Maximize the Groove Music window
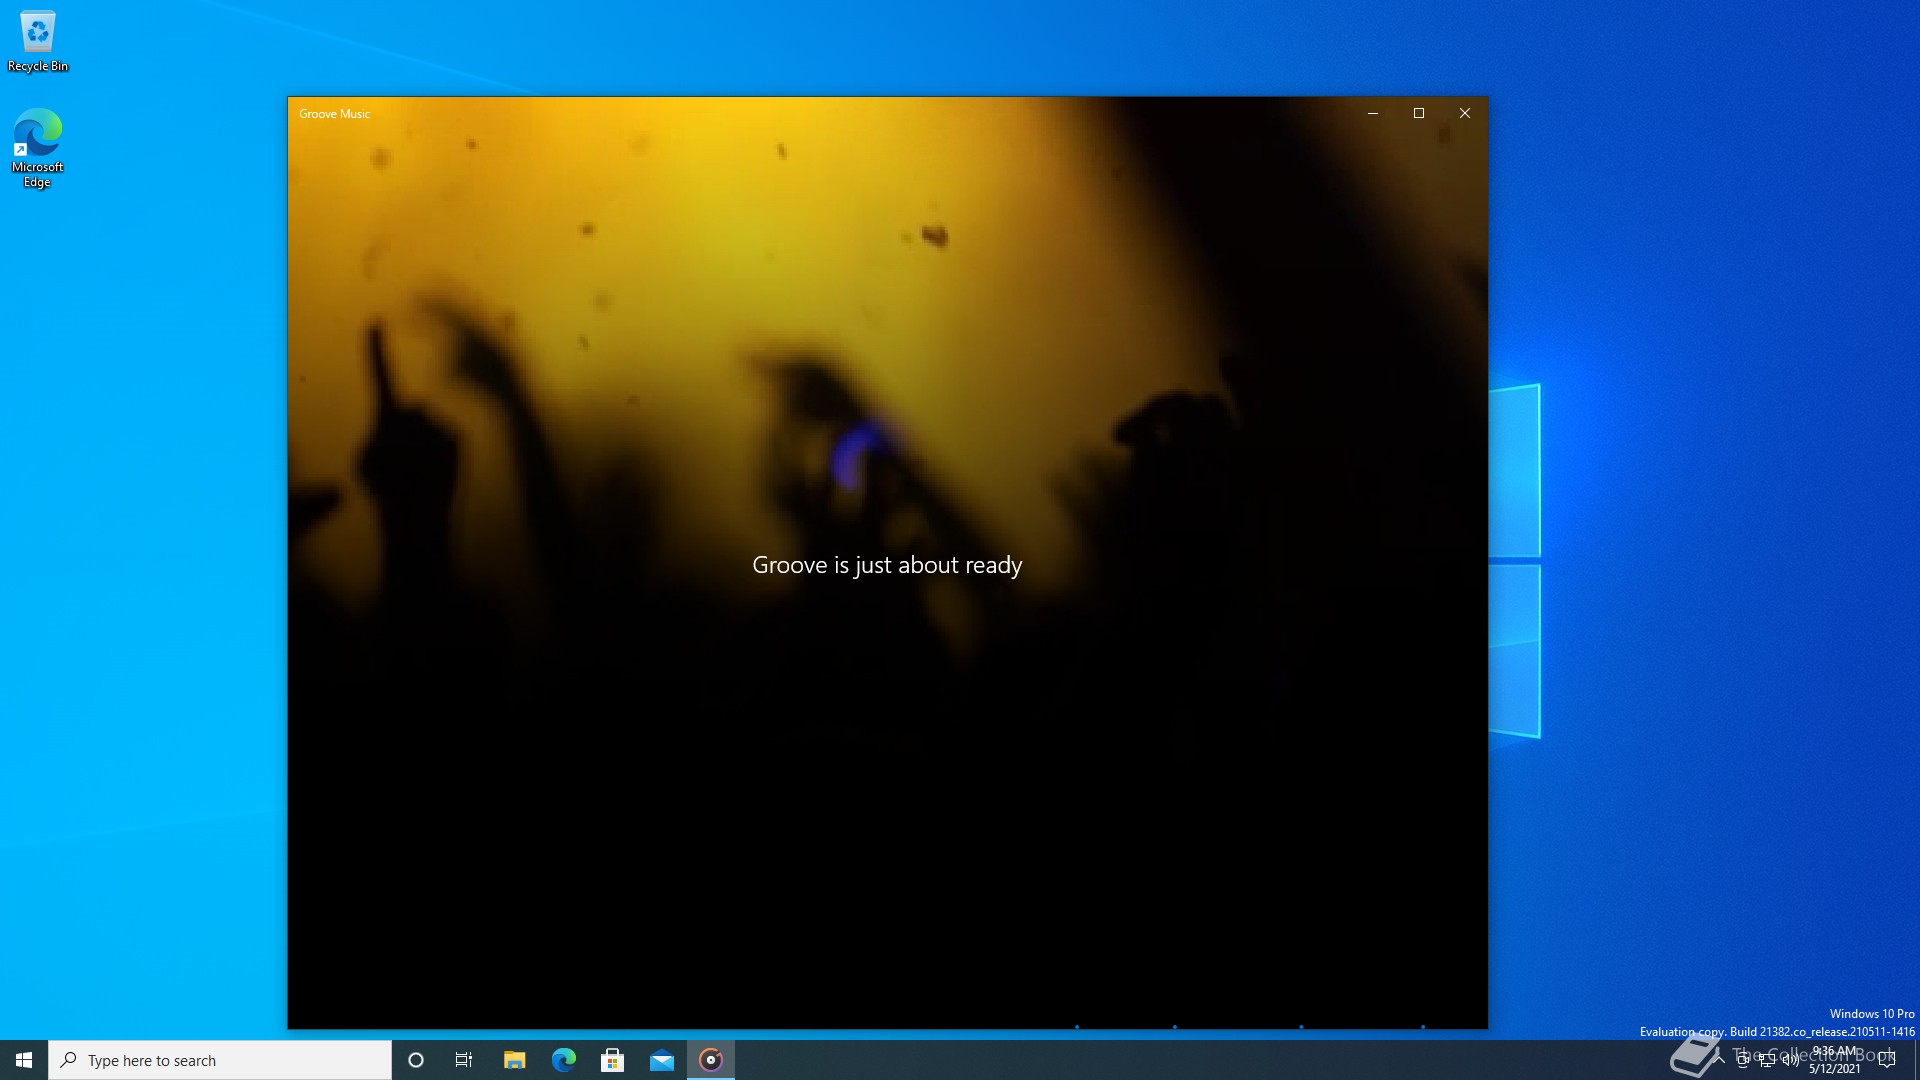Screen dimensions: 1920x1080 (1419, 113)
